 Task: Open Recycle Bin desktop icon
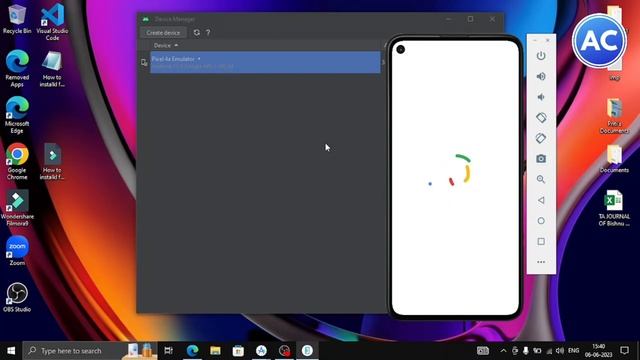(x=17, y=18)
